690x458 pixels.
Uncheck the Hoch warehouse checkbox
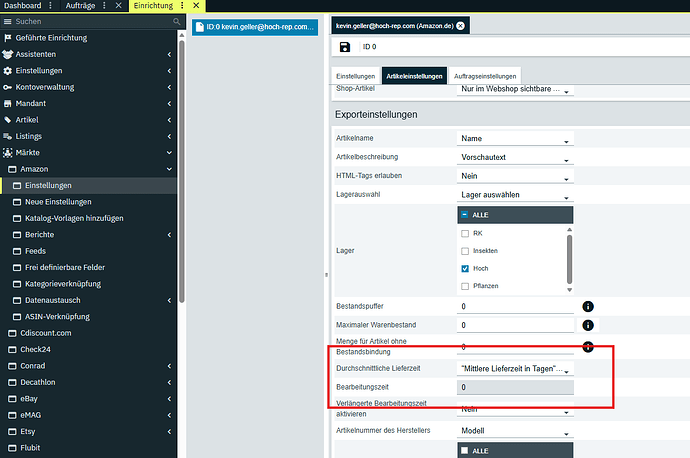[x=465, y=268]
